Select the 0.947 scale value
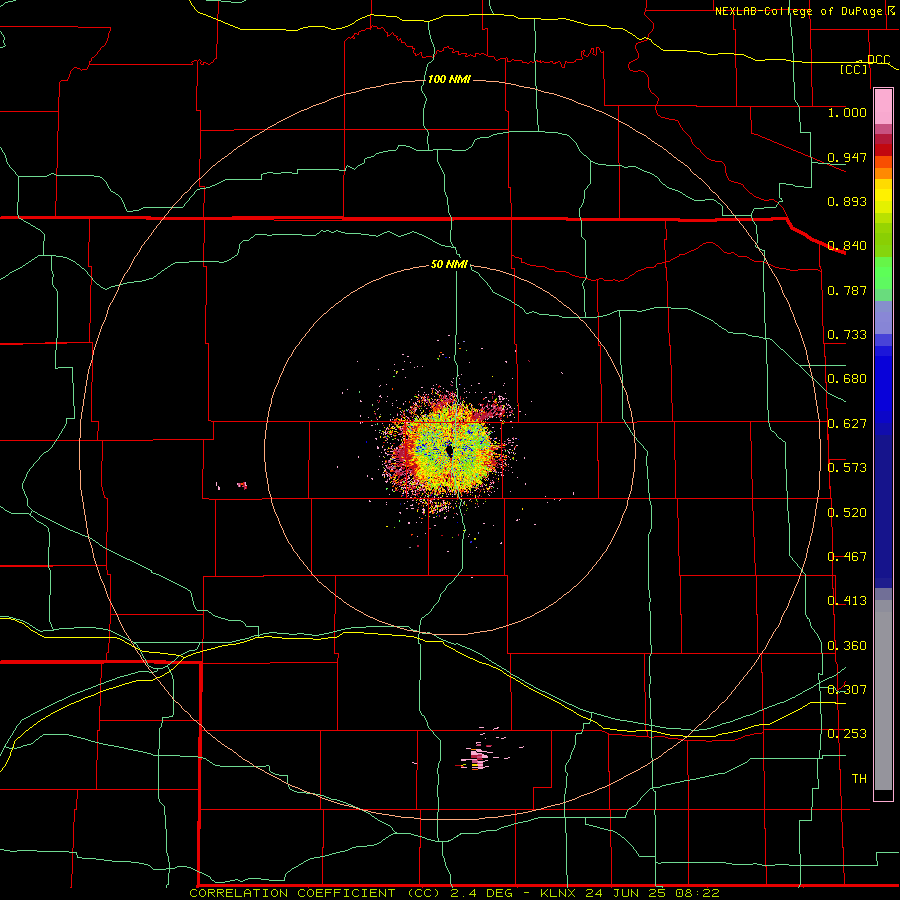Screen dimensions: 900x900 tap(847, 157)
